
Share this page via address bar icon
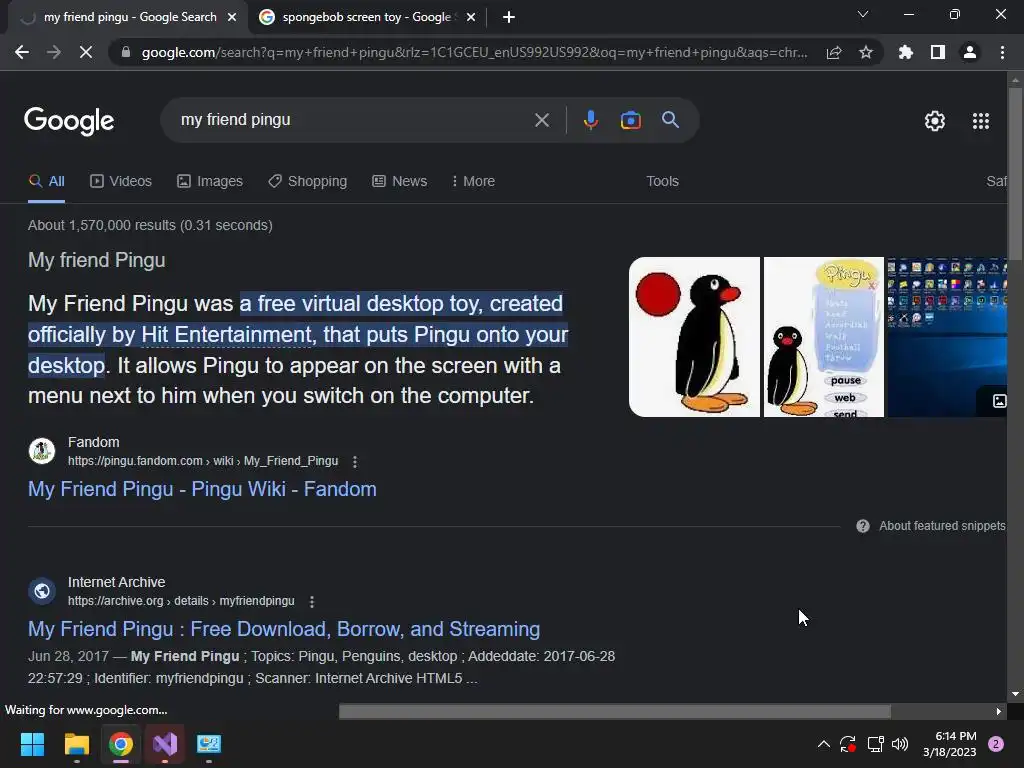click(834, 52)
